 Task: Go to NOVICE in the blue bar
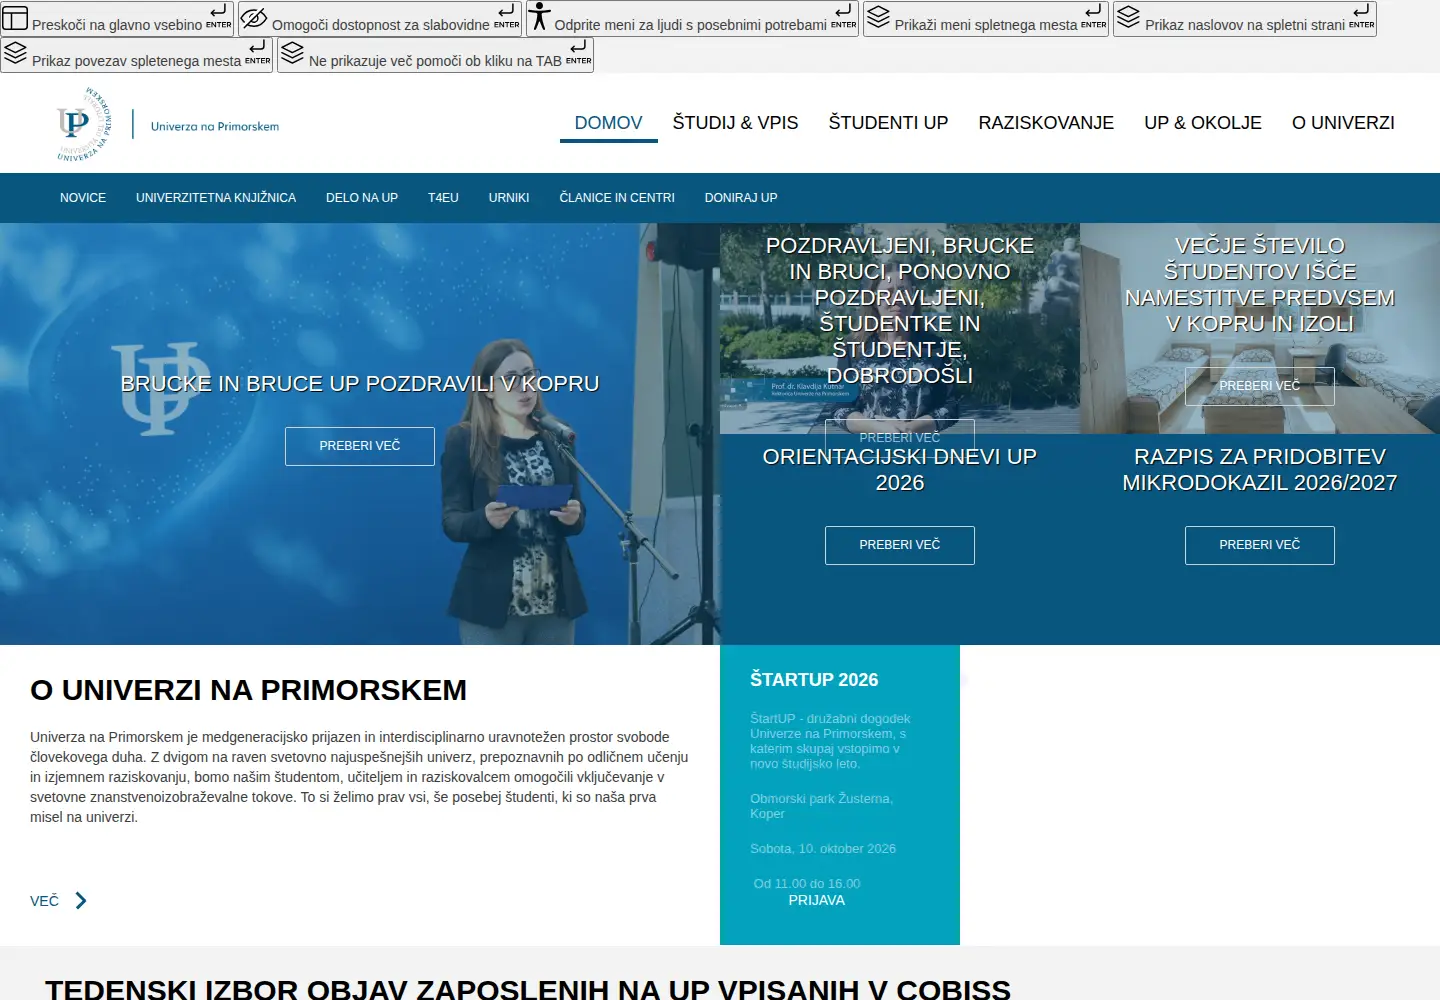coord(83,198)
